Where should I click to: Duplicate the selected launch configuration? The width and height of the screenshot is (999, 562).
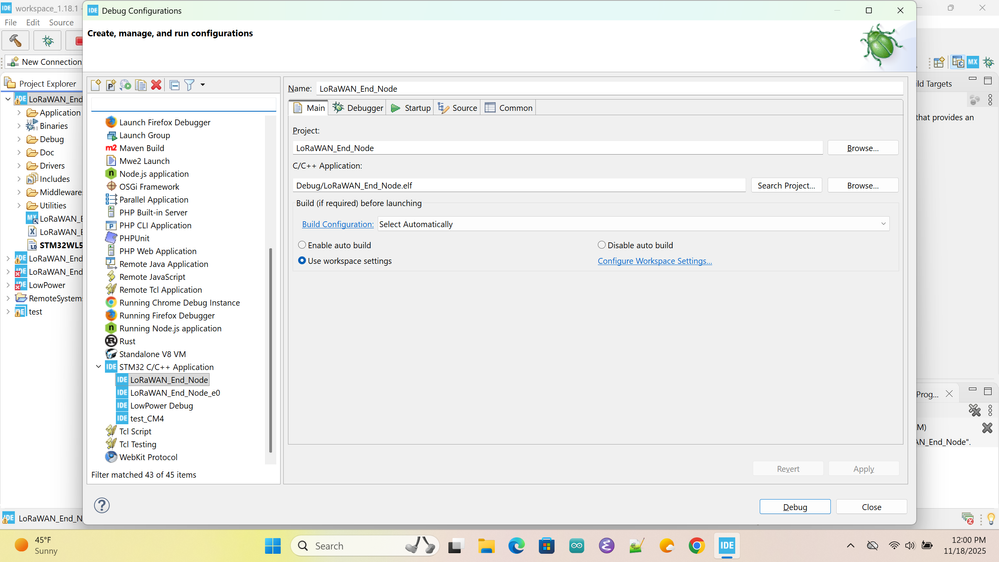[x=141, y=85]
